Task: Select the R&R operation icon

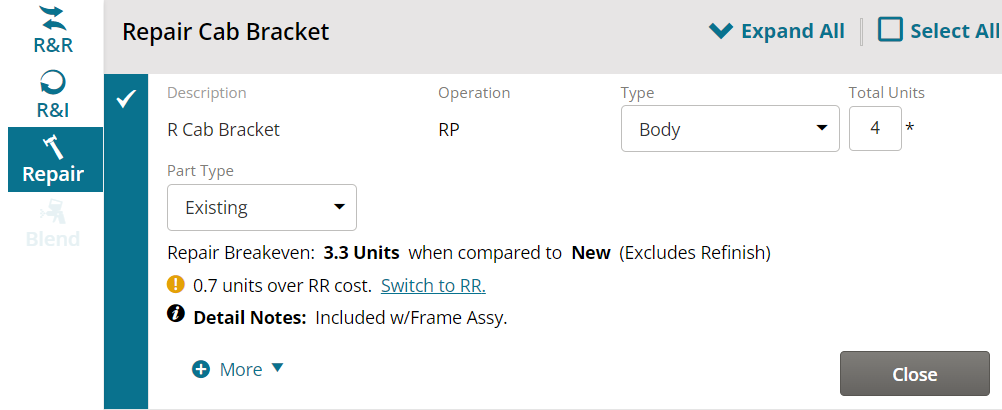Action: (53, 18)
